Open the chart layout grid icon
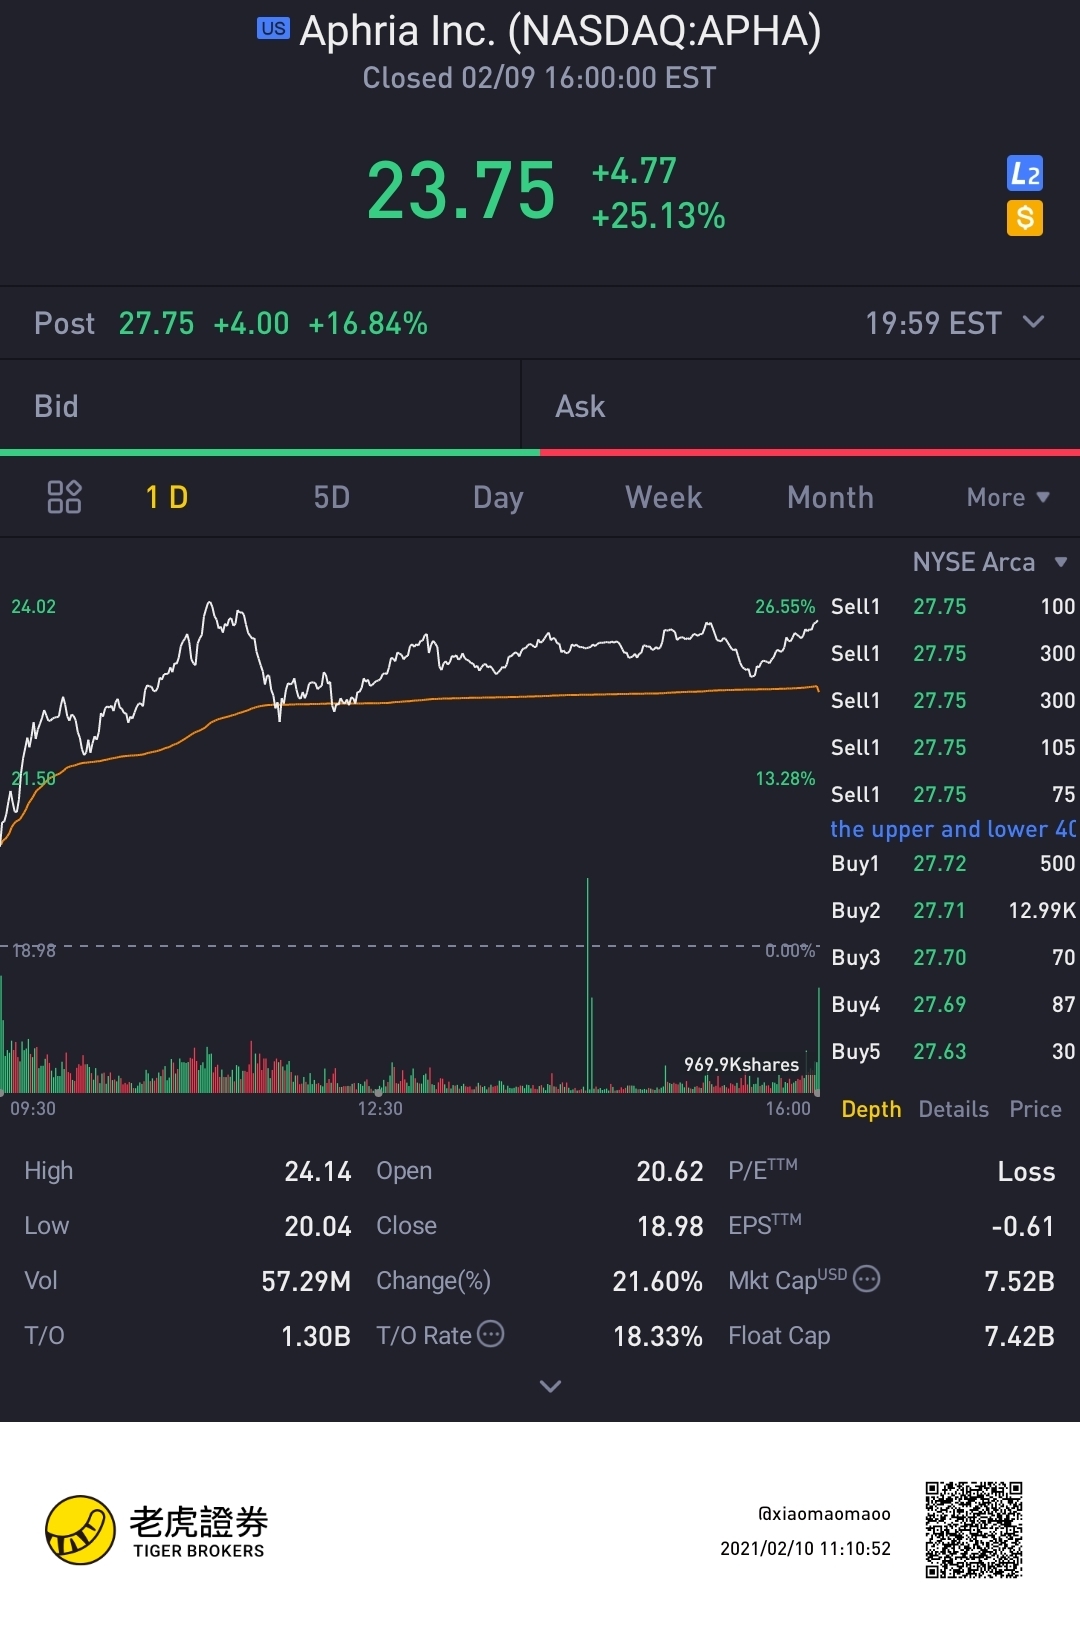Image resolution: width=1080 pixels, height=1639 pixels. (x=64, y=497)
